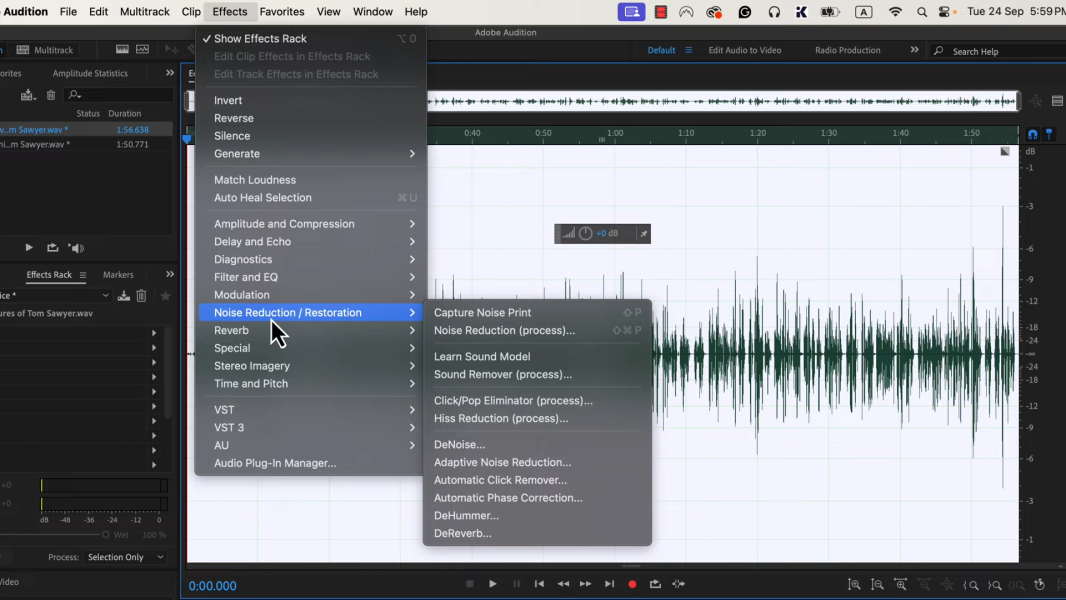This screenshot has width=1066, height=600.
Task: Click Loop playback icon in Files panel
Action: click(x=52, y=248)
